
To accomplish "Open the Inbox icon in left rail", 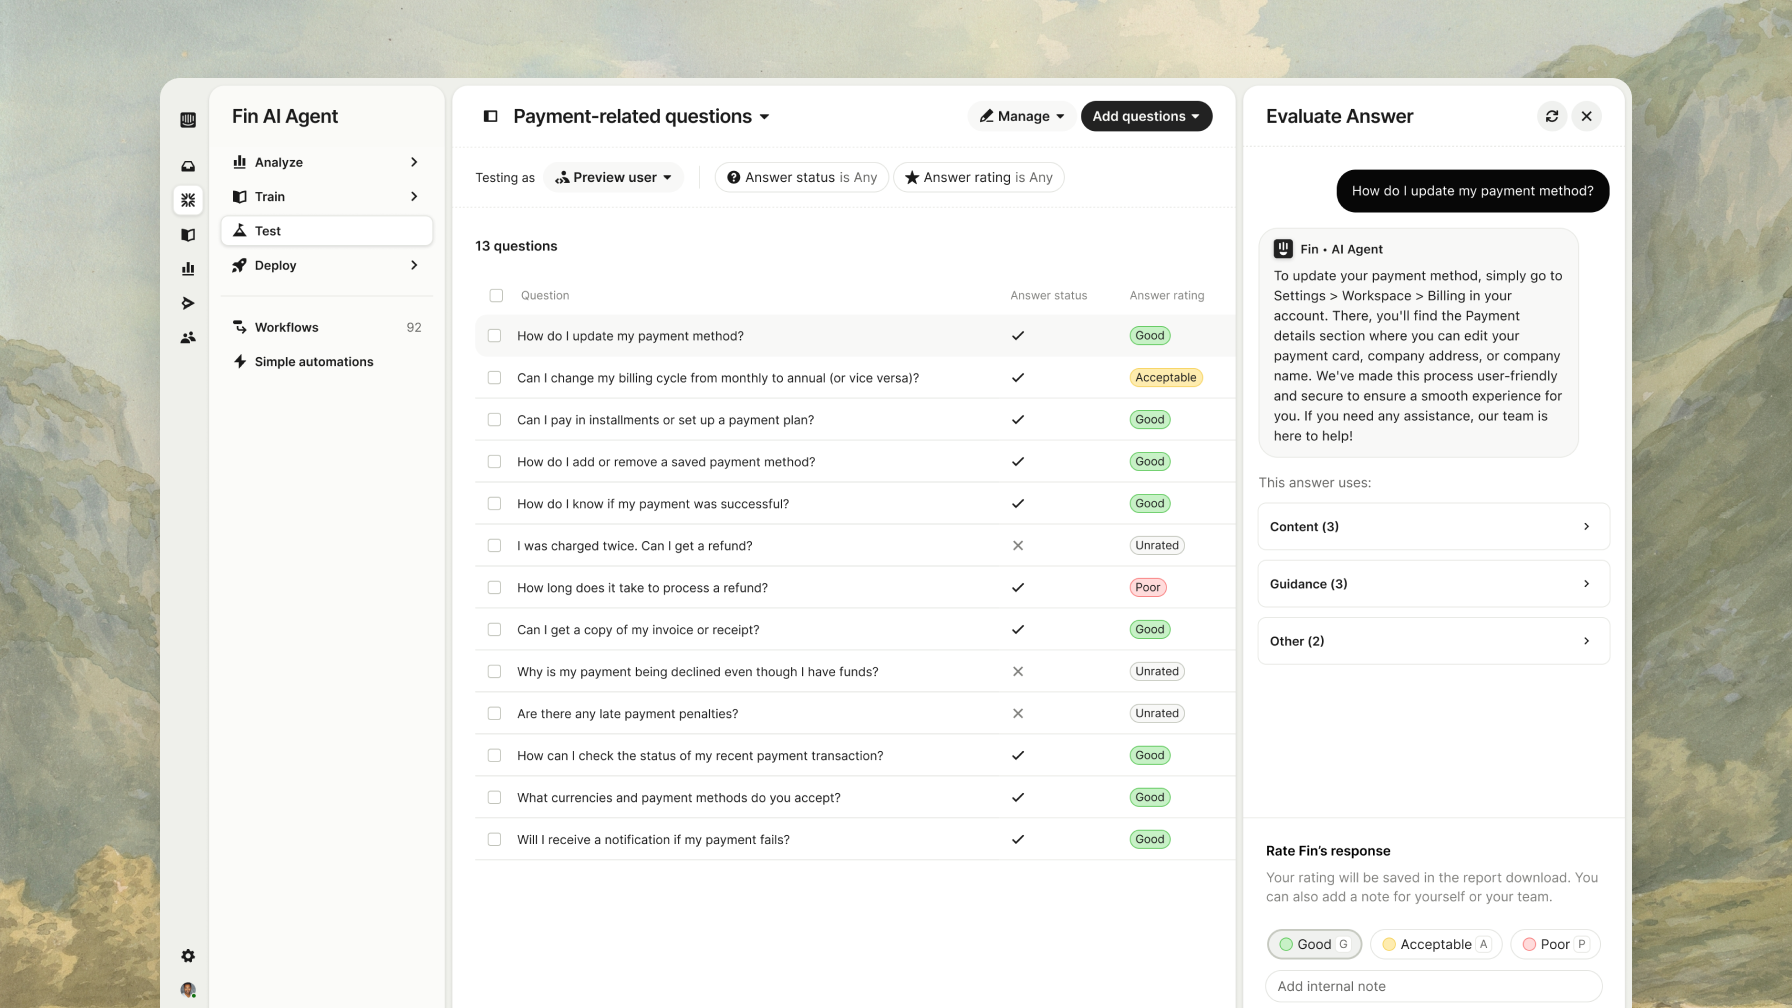I will 188,167.
